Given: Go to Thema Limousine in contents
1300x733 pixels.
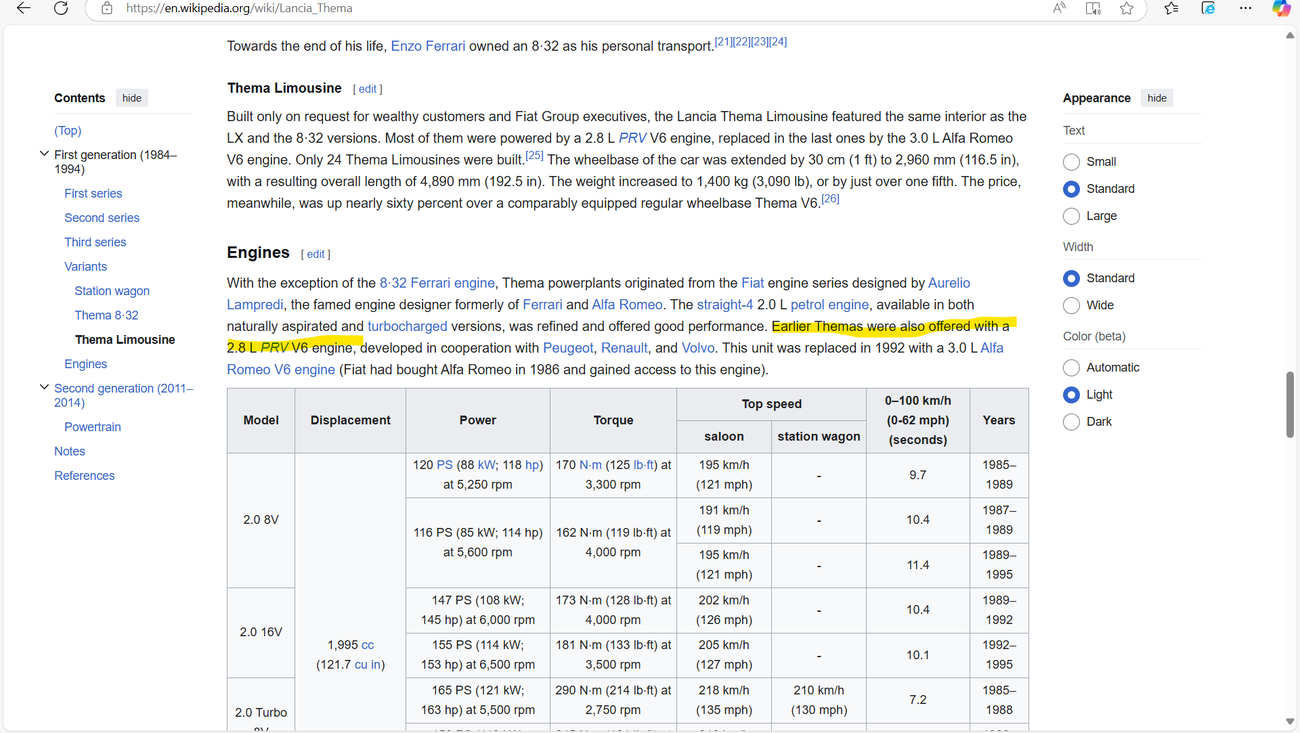Looking at the screenshot, I should [125, 340].
